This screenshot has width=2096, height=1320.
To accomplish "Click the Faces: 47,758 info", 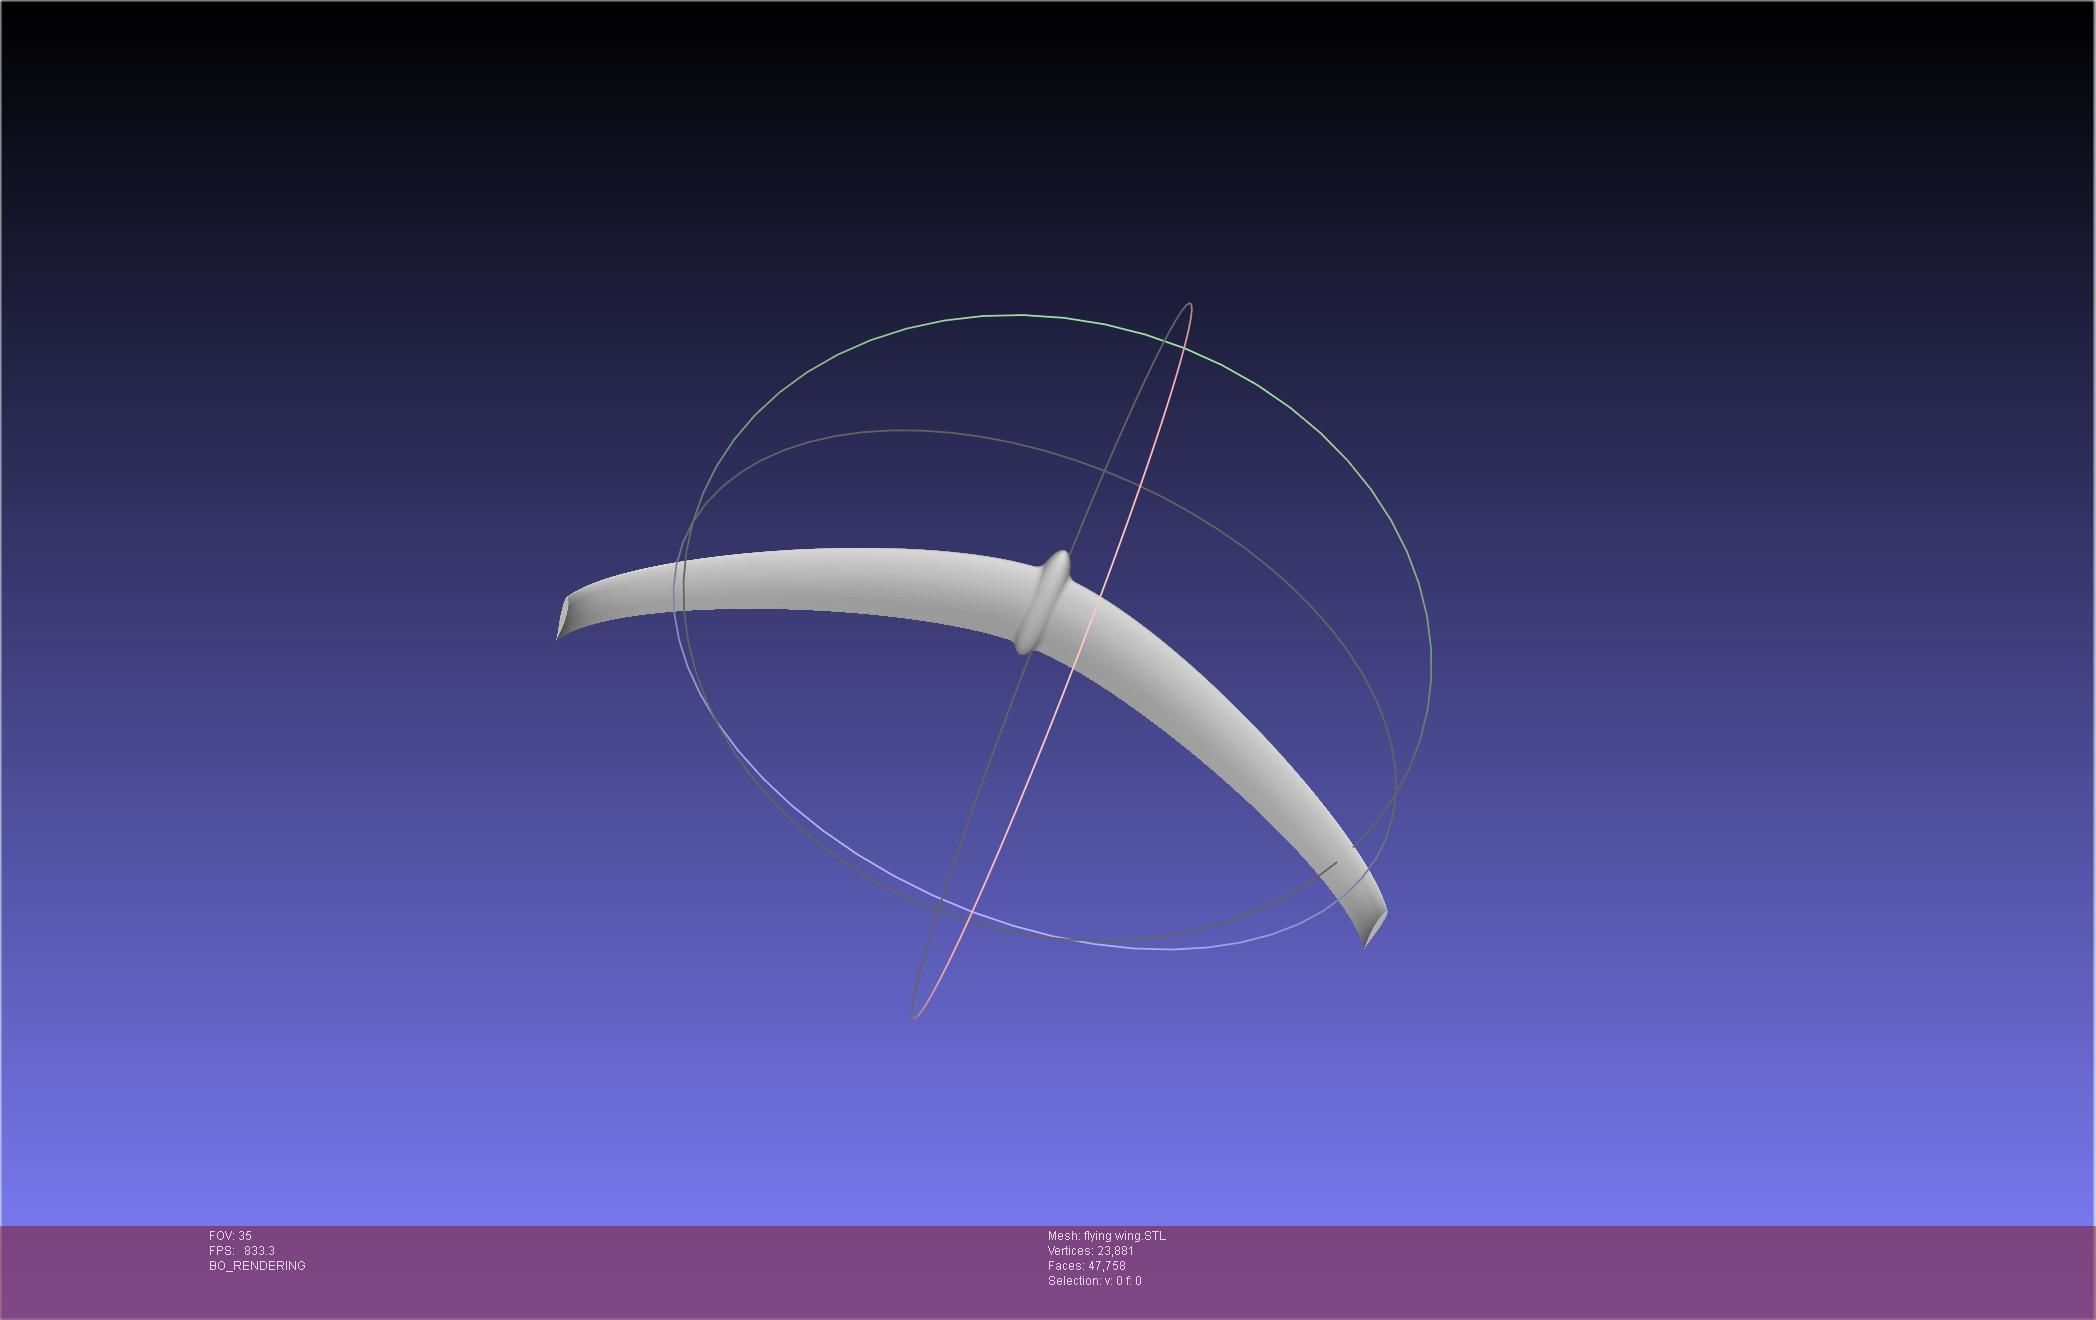I will [x=1086, y=1266].
